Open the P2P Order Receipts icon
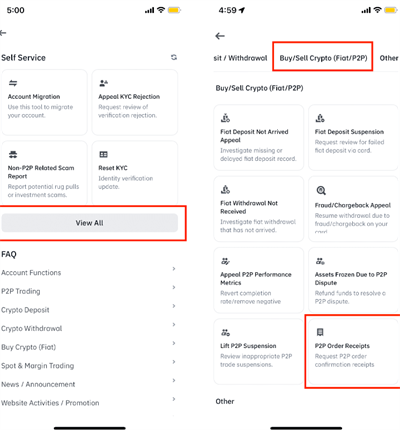Image resolution: width=400 pixels, height=430 pixels. coord(320,332)
